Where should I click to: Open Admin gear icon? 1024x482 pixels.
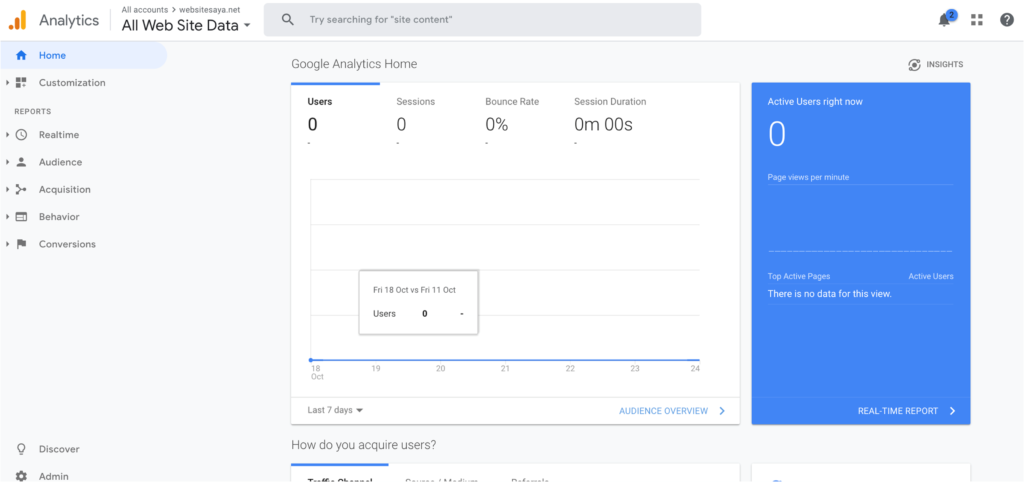pyautogui.click(x=22, y=476)
